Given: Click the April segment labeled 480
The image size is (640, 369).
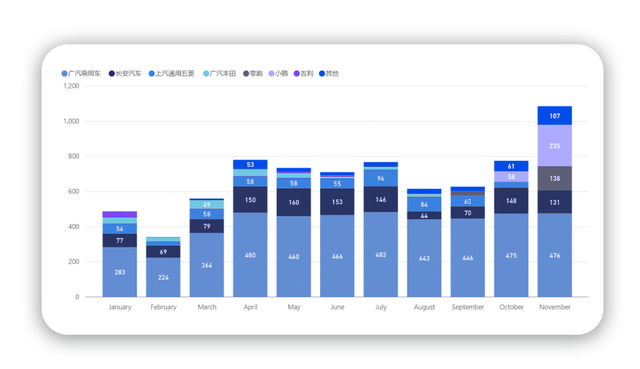Looking at the screenshot, I should pyautogui.click(x=250, y=255).
